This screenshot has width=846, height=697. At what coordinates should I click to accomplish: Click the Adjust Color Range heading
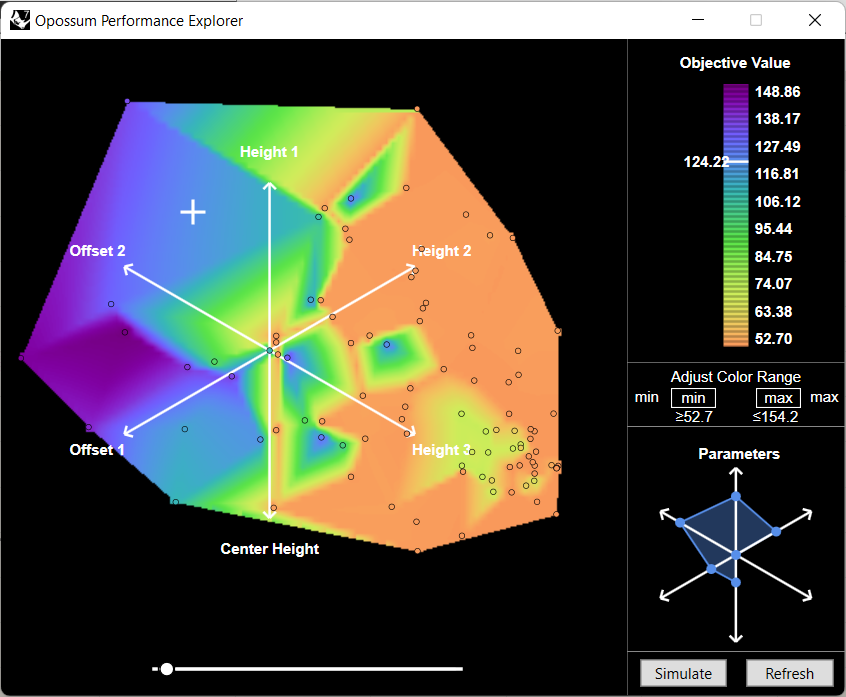735,377
